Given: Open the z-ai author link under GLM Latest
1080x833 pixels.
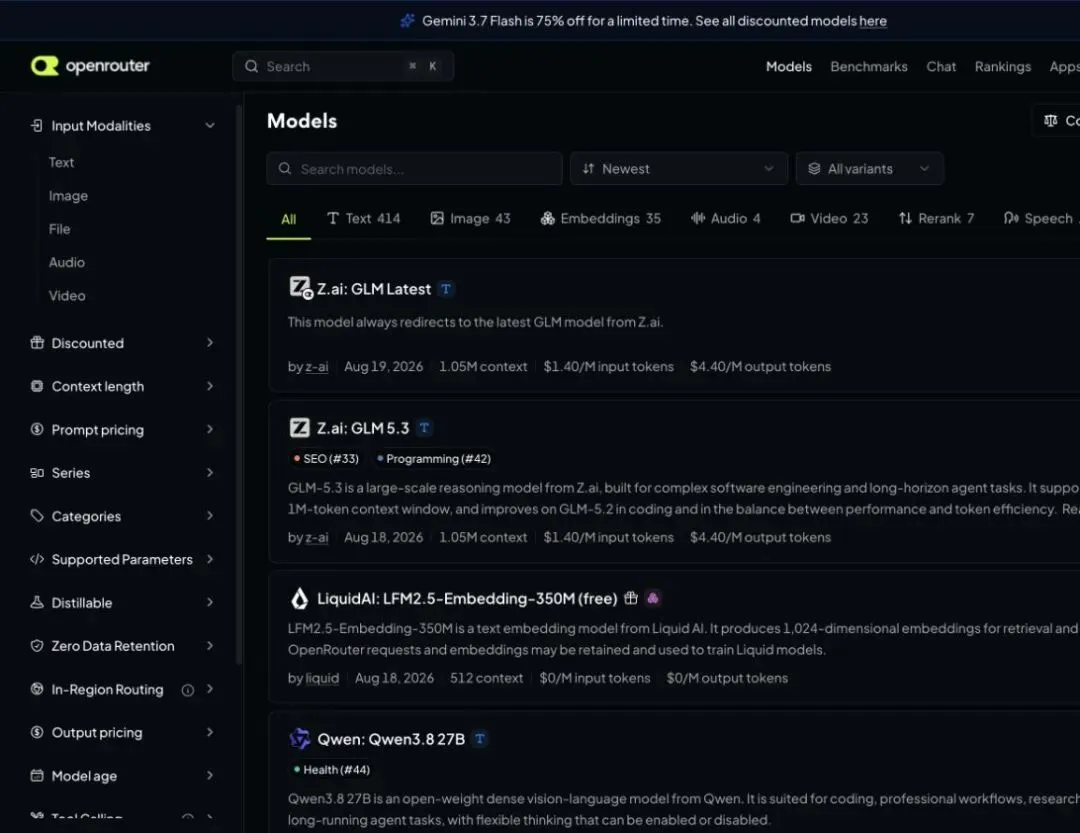Looking at the screenshot, I should [317, 367].
